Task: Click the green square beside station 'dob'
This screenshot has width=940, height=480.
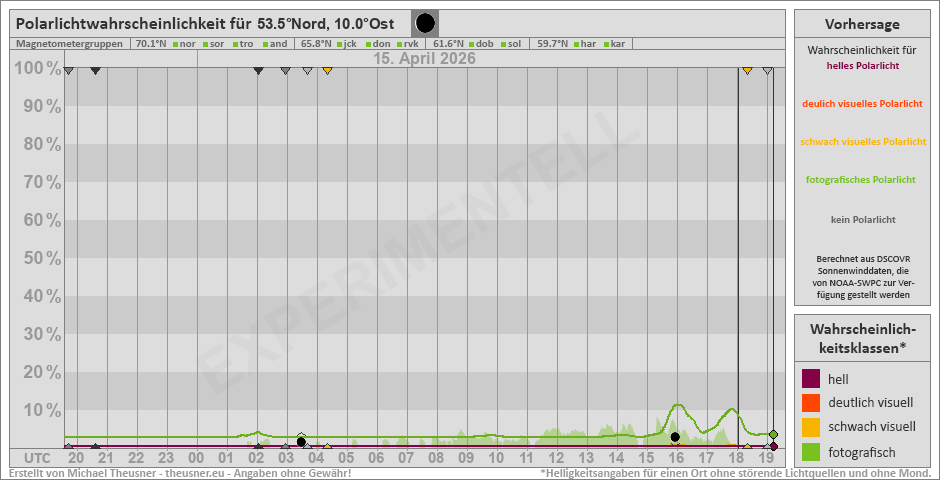Action: pyautogui.click(x=471, y=44)
